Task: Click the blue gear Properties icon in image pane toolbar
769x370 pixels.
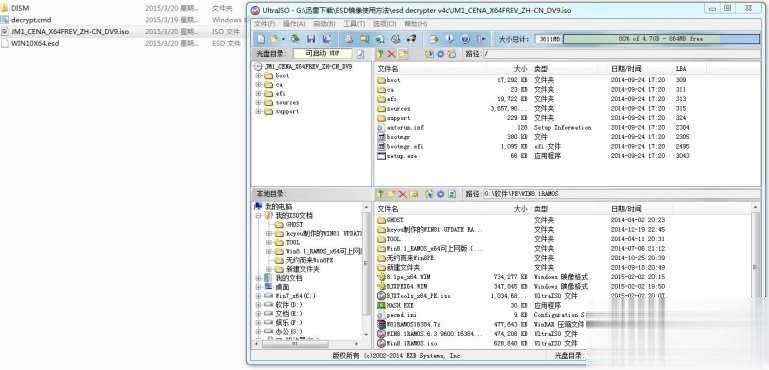Action: [440, 53]
